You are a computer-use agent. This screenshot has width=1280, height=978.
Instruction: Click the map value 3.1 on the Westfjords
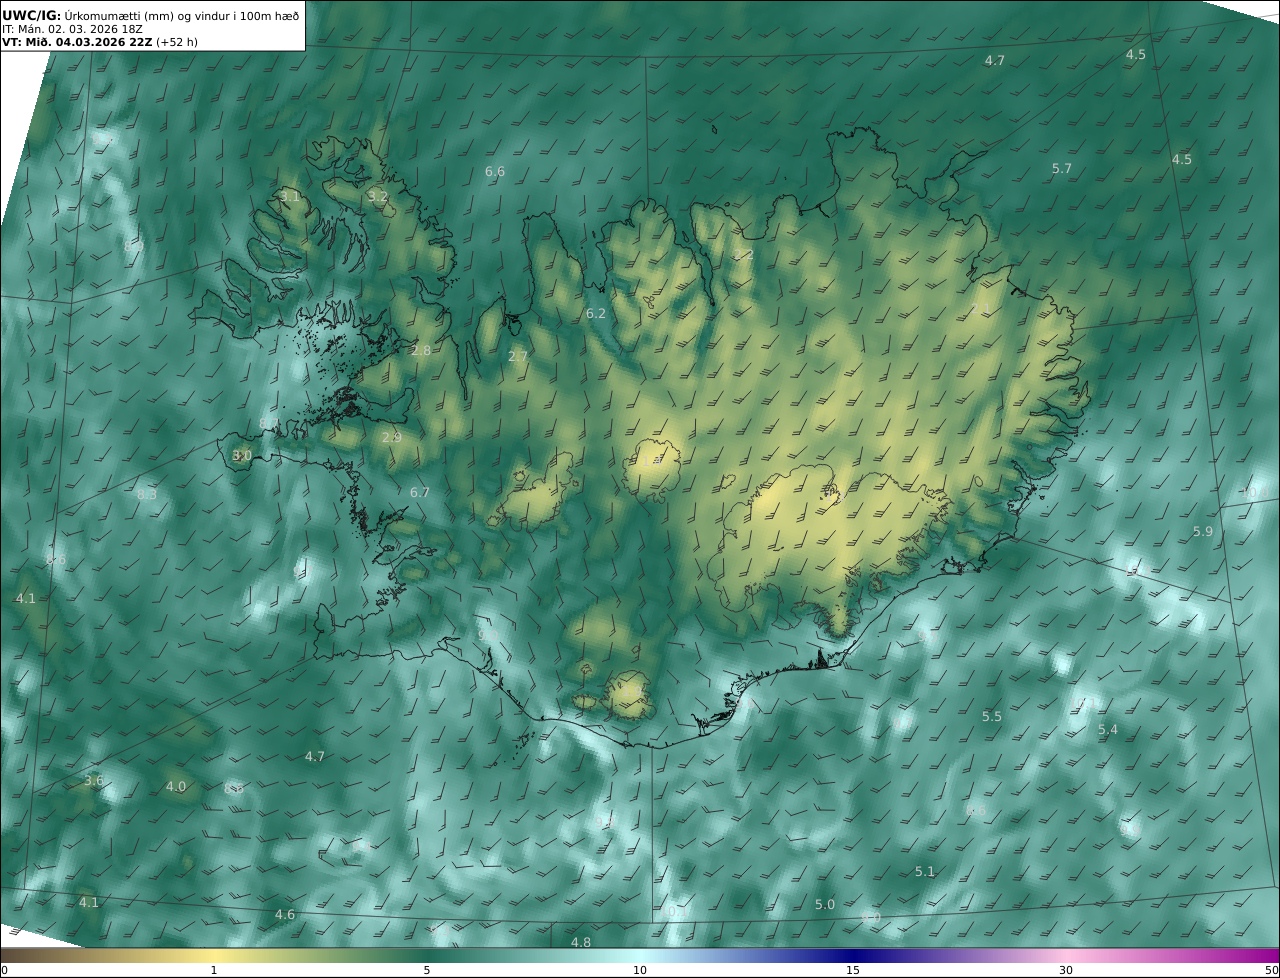coord(289,197)
